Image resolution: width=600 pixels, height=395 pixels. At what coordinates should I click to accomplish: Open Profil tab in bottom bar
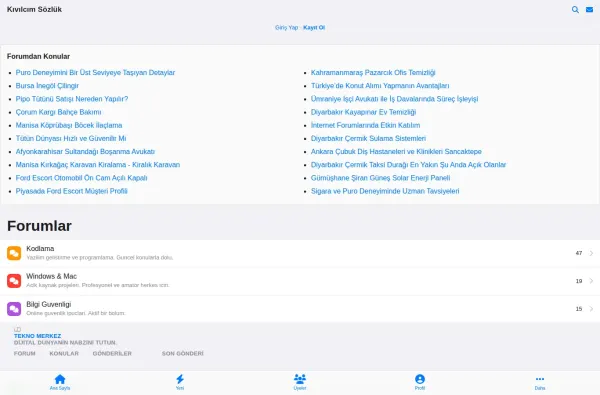(x=420, y=382)
